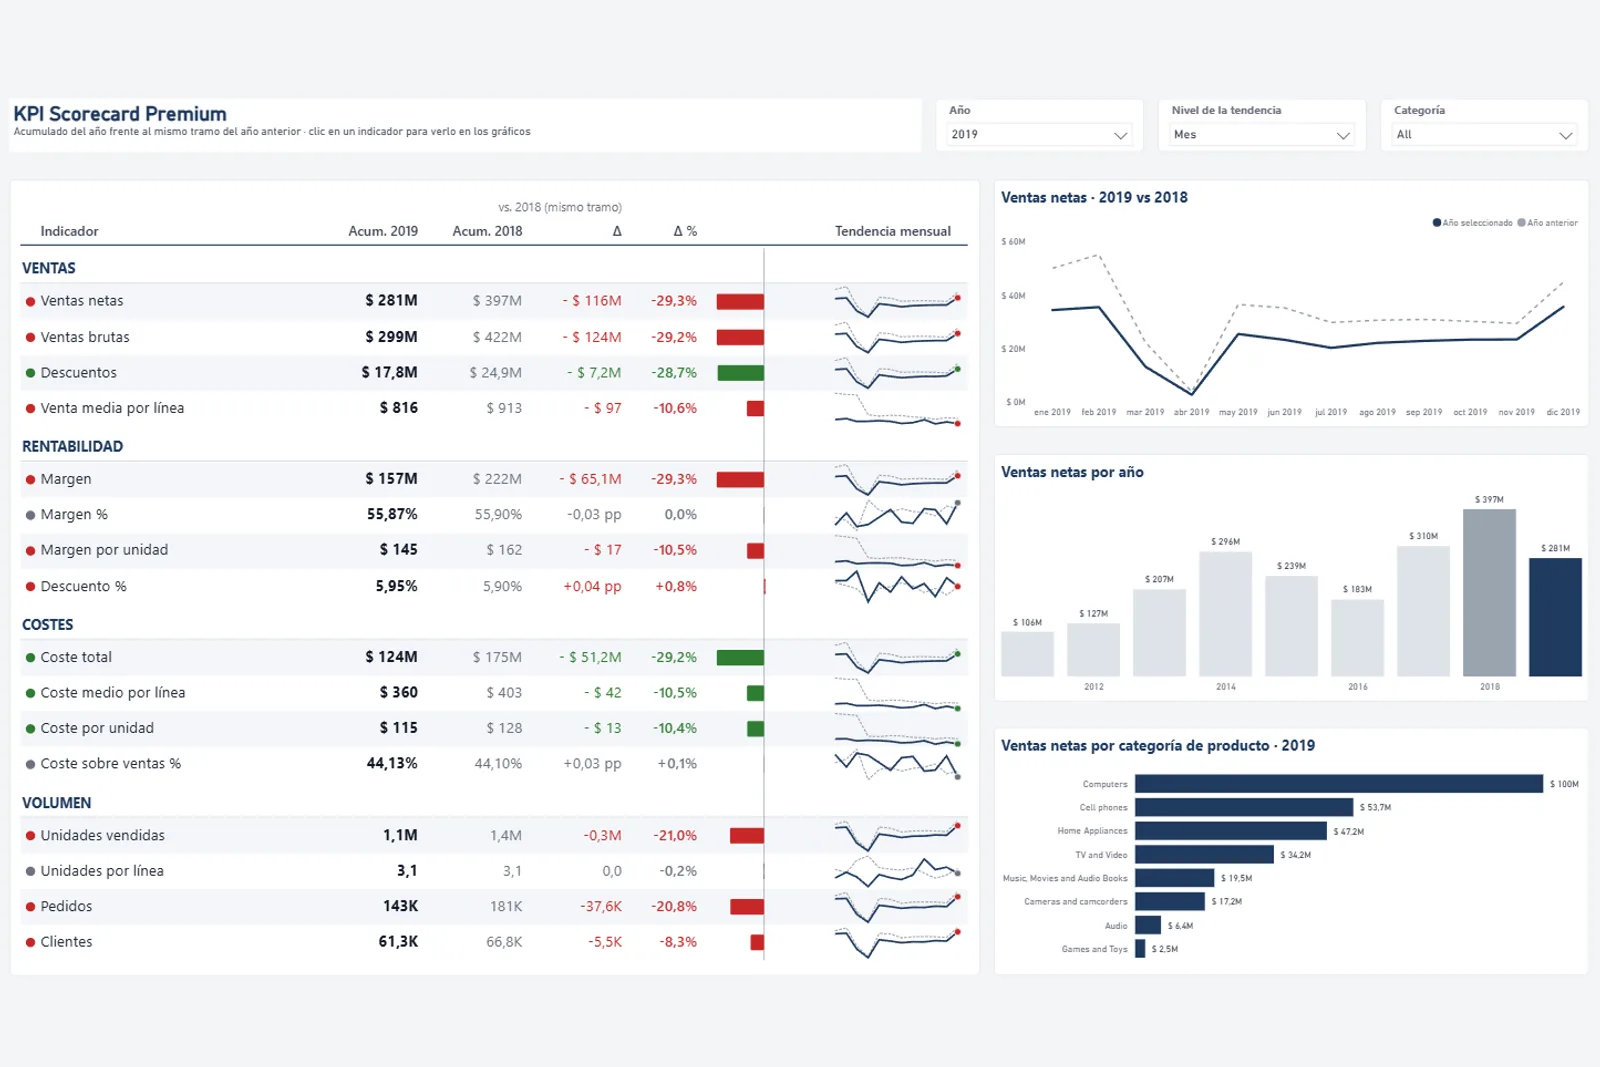Screen dimensions: 1600x1067
Task: Click the Clientes change value -8,3%
Action: [x=678, y=942]
